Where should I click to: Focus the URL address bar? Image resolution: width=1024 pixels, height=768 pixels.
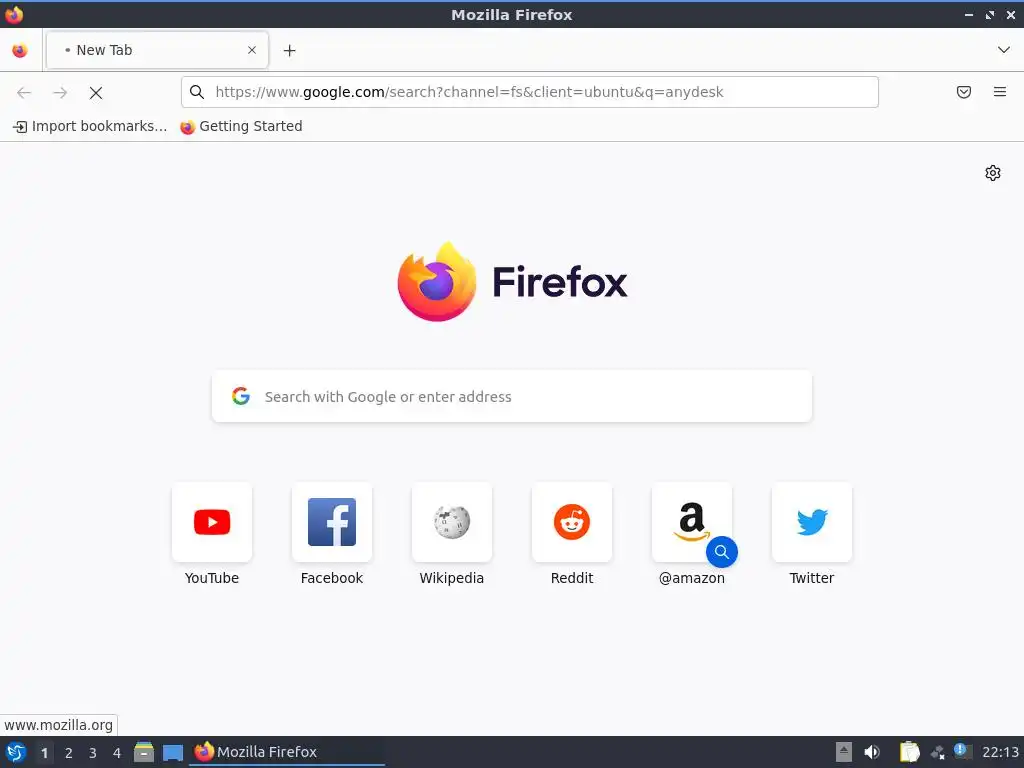[x=530, y=92]
